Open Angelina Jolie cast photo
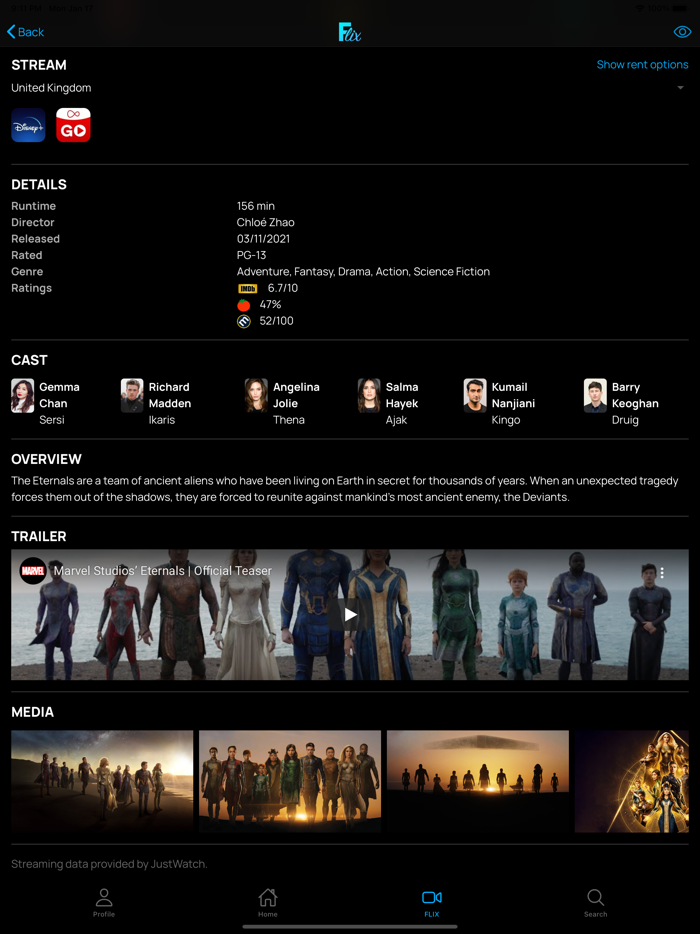This screenshot has width=700, height=934. coord(256,396)
